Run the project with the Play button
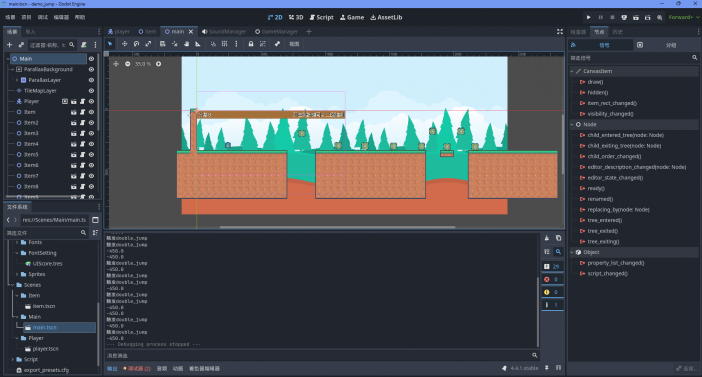 [x=589, y=17]
